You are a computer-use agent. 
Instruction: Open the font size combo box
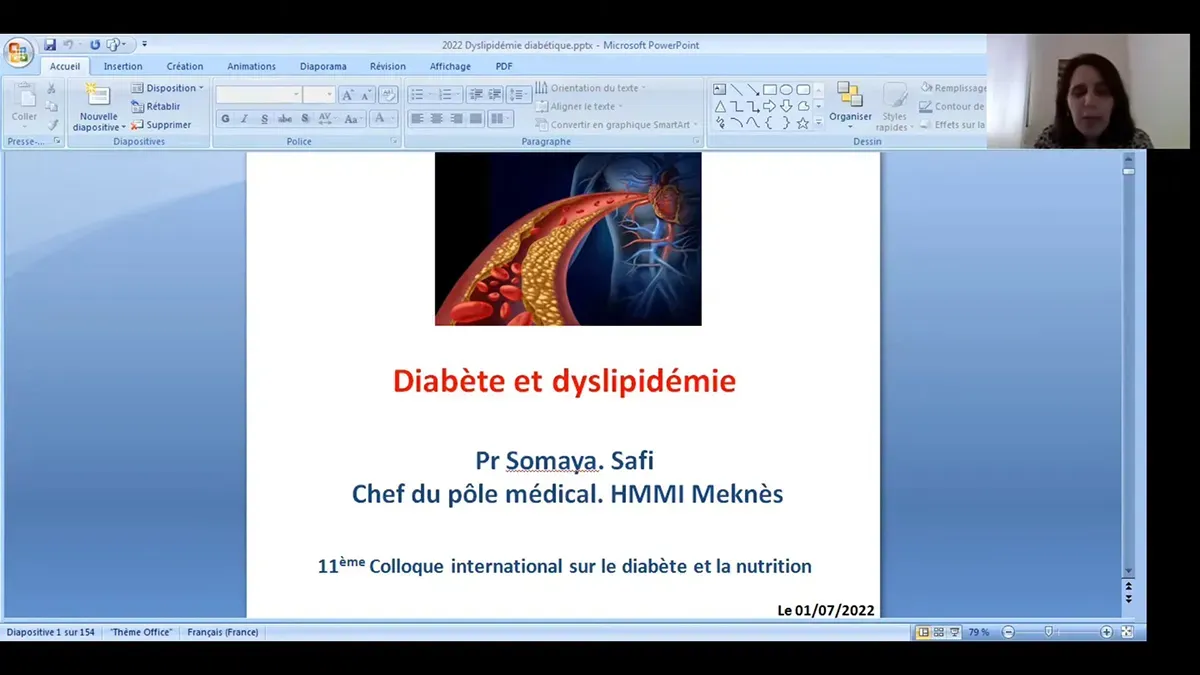318,94
